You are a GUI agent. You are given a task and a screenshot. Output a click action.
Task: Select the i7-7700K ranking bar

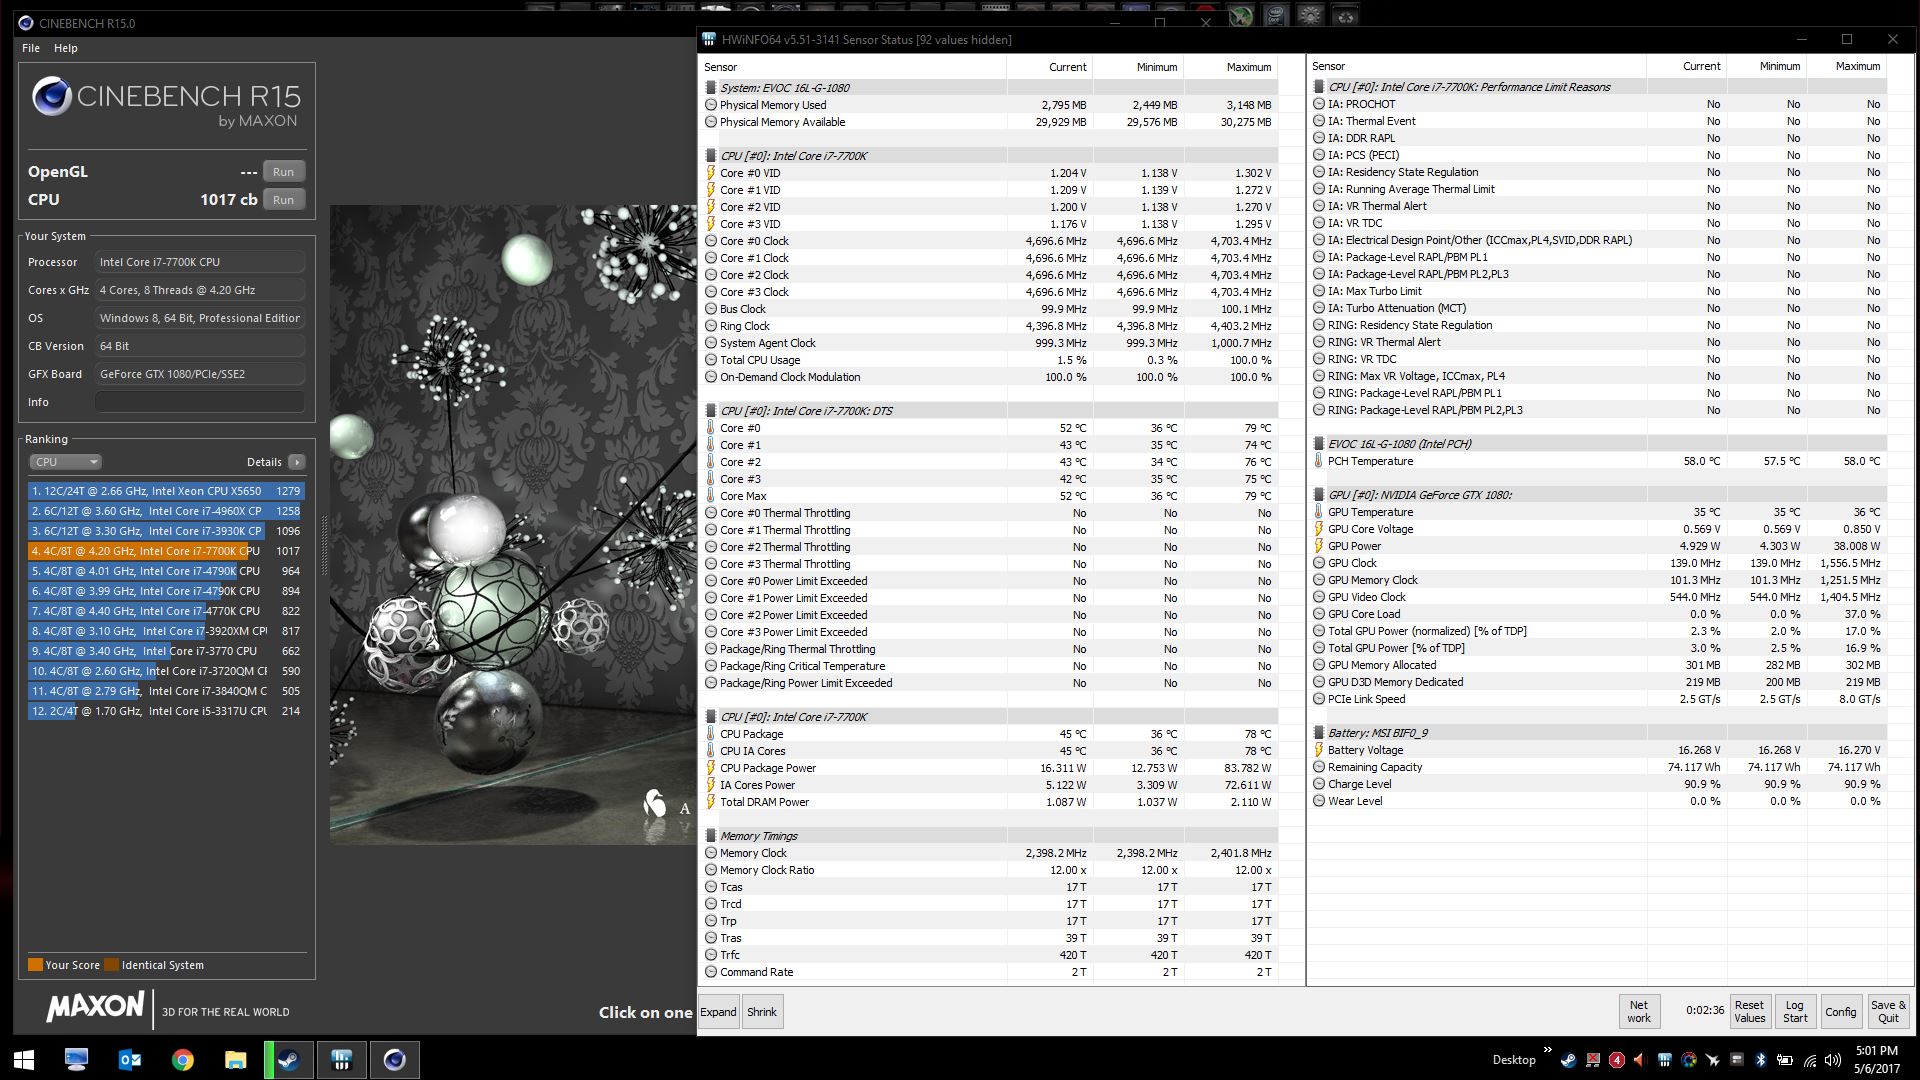click(140, 551)
